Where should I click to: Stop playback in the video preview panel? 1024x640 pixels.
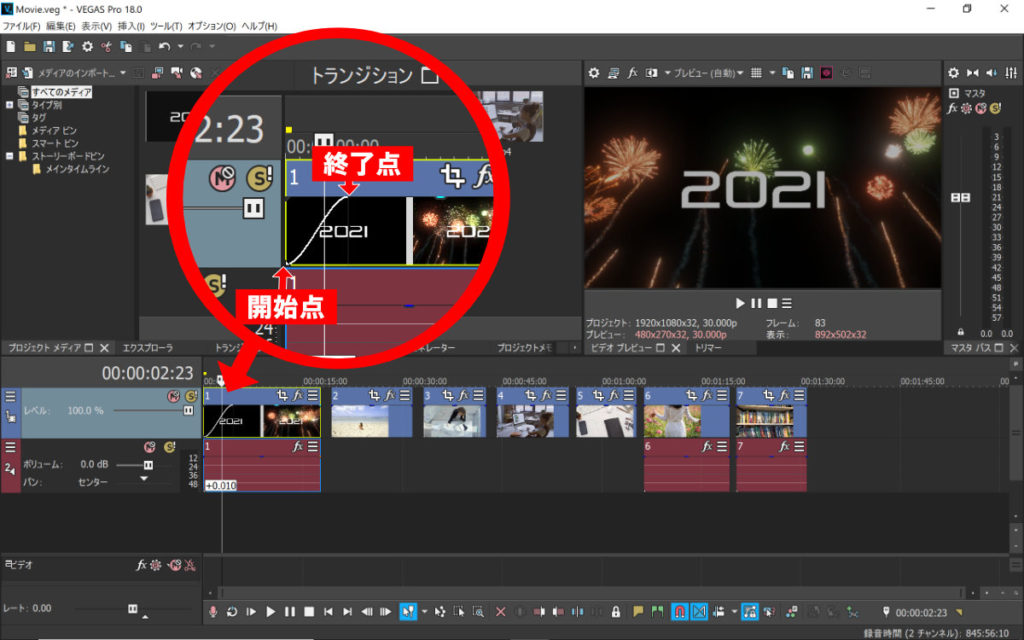772,303
